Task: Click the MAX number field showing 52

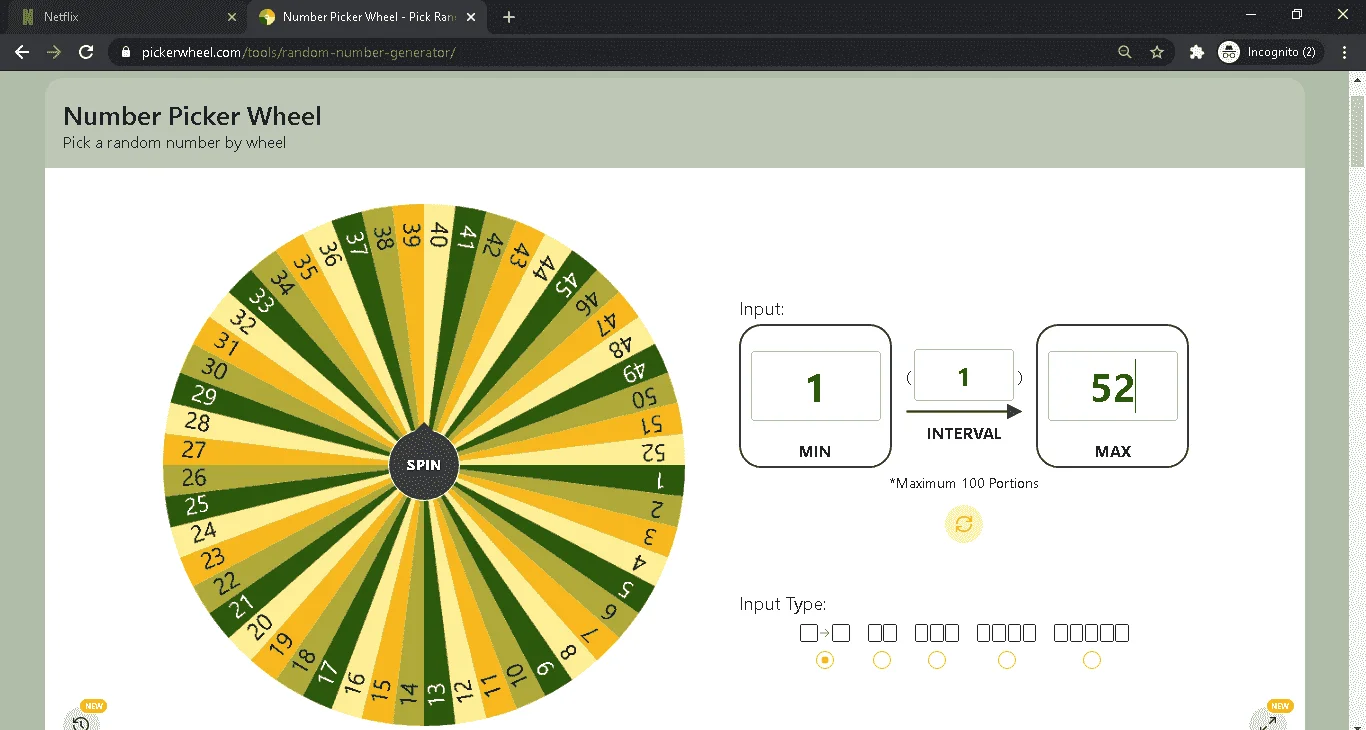Action: click(x=1112, y=386)
